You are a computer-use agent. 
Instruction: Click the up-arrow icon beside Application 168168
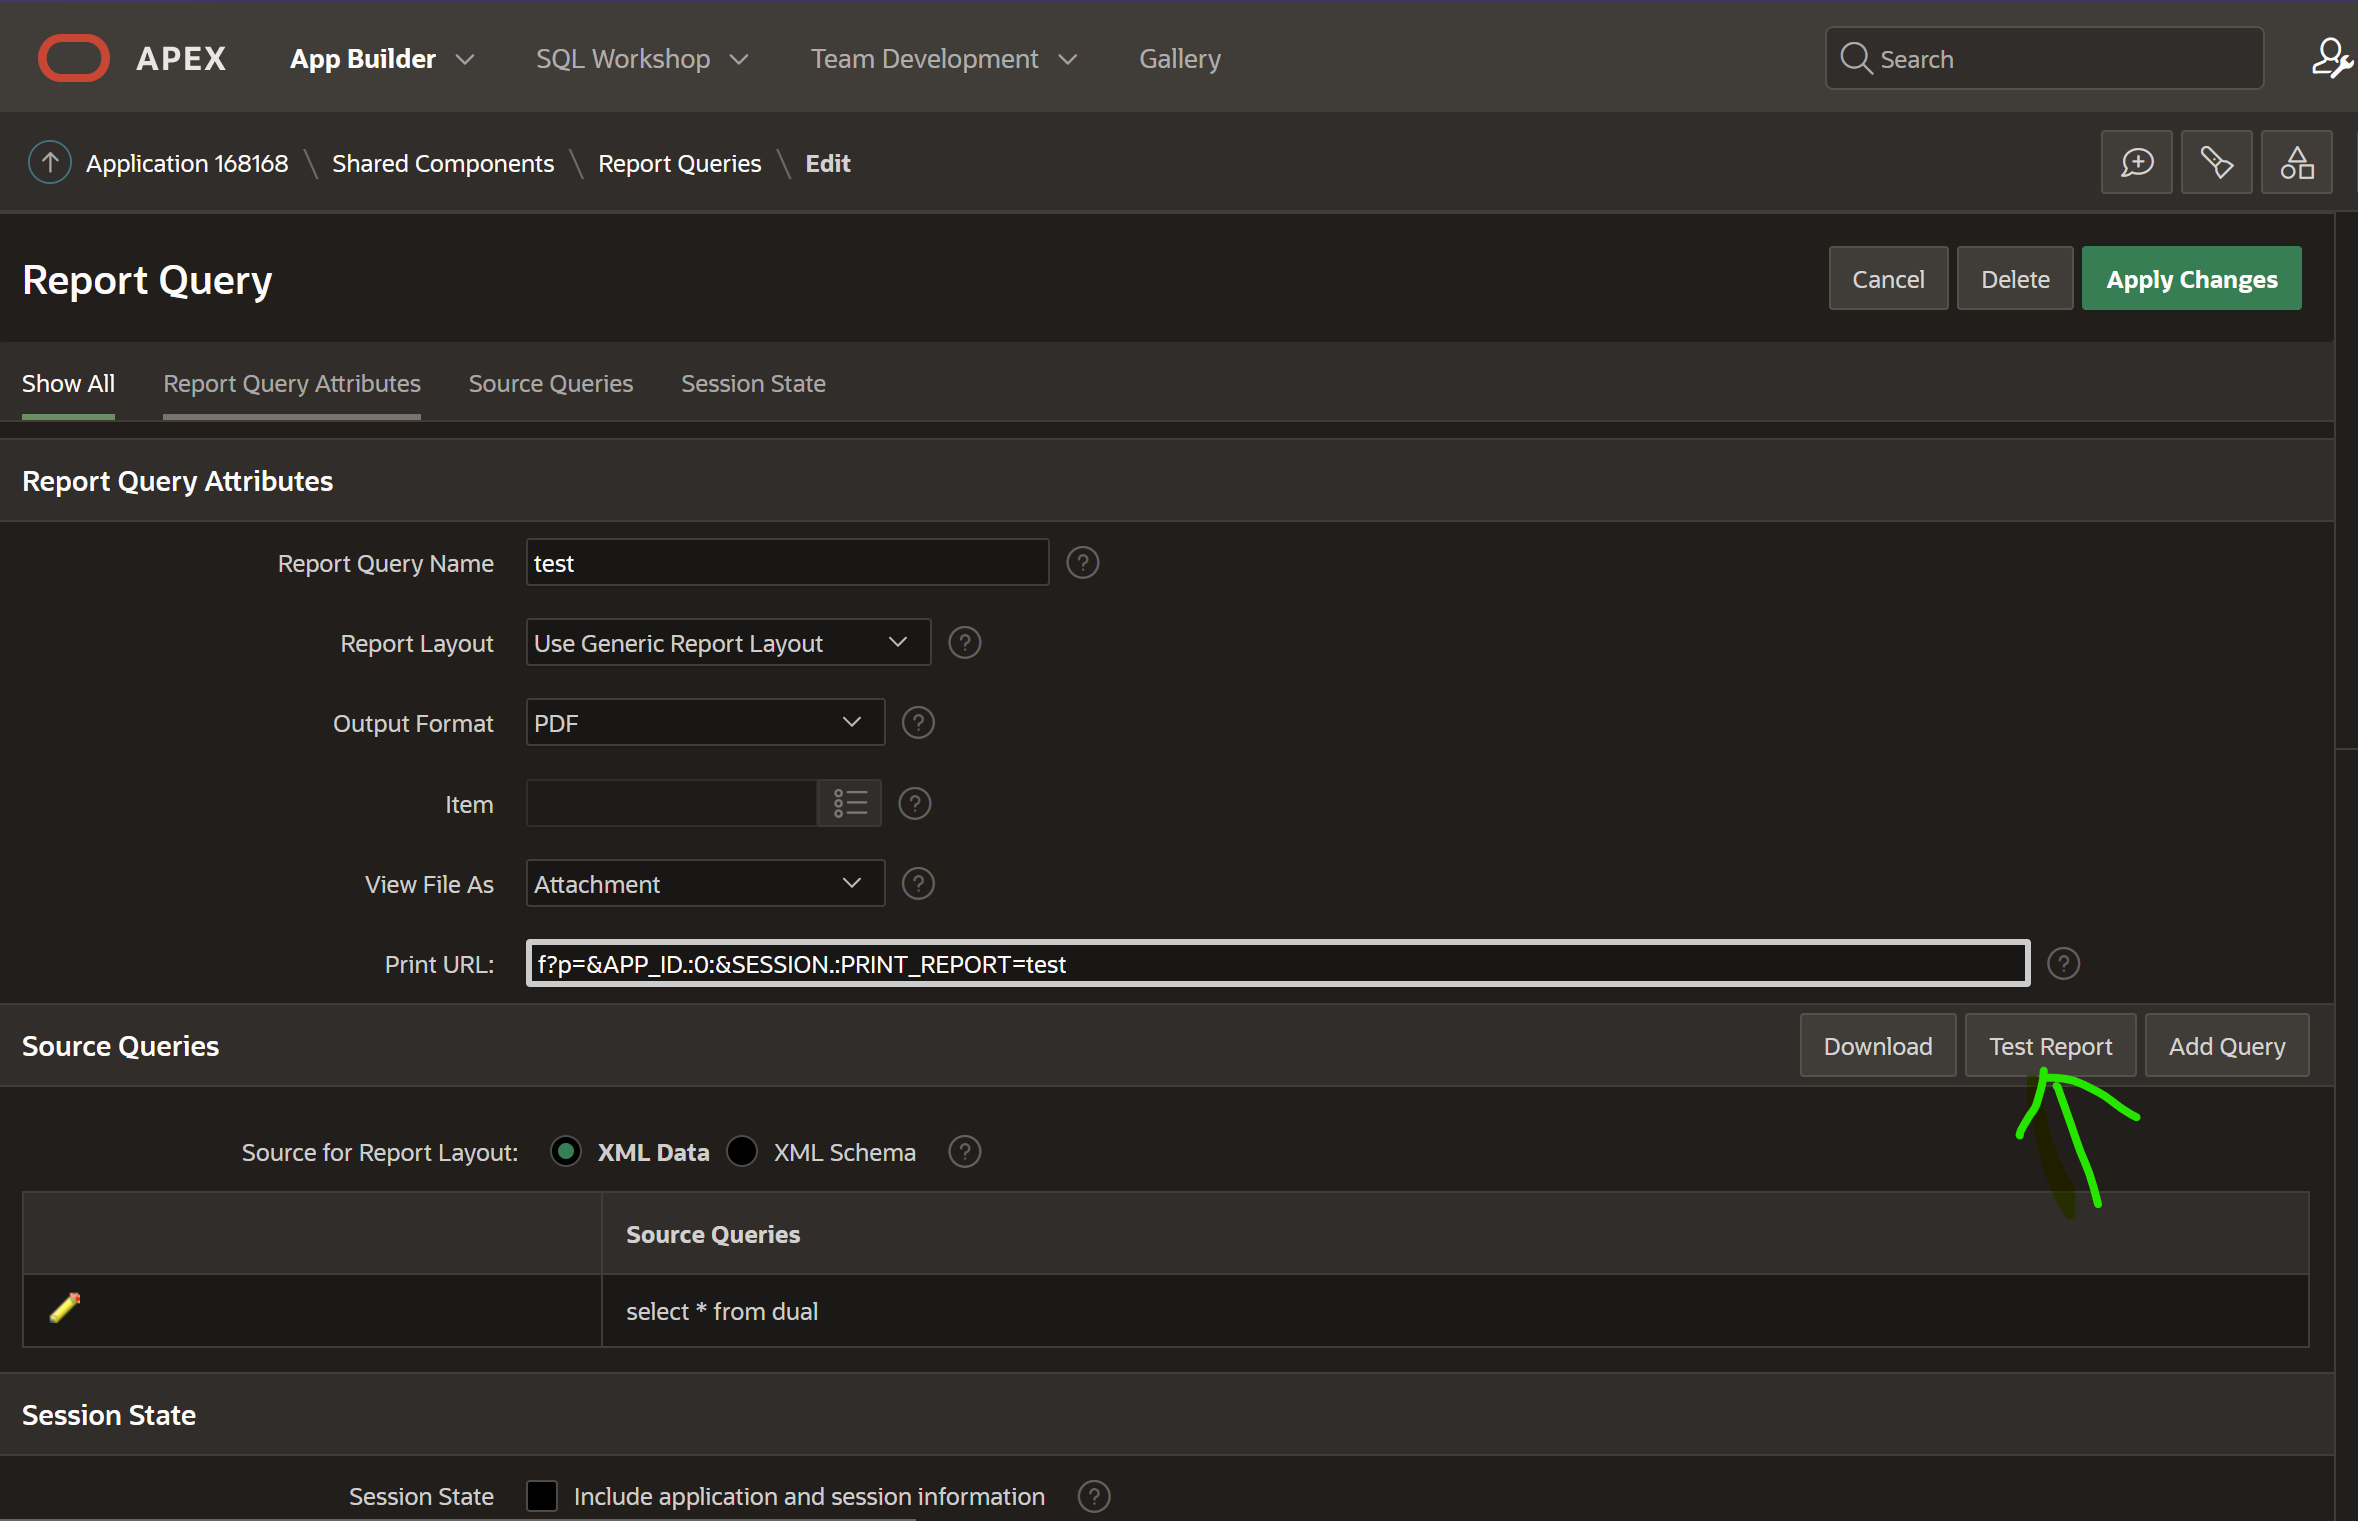[x=49, y=162]
